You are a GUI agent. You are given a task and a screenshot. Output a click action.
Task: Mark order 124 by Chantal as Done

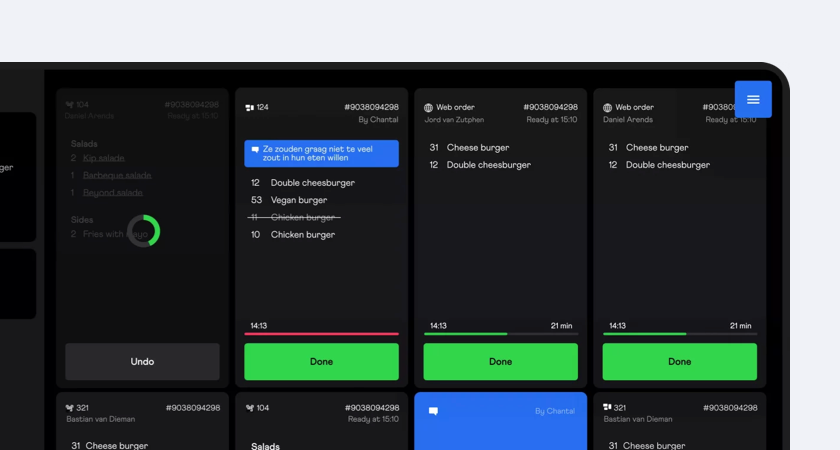[321, 362]
